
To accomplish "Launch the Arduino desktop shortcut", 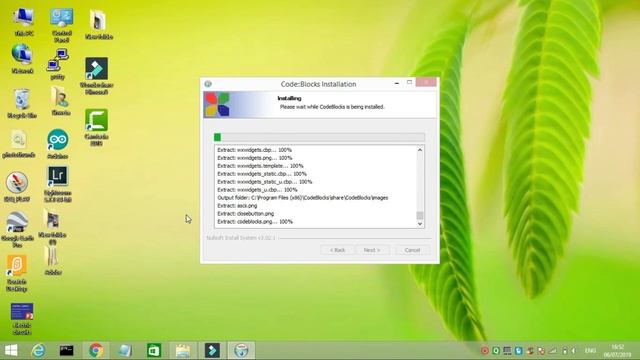I will point(58,144).
